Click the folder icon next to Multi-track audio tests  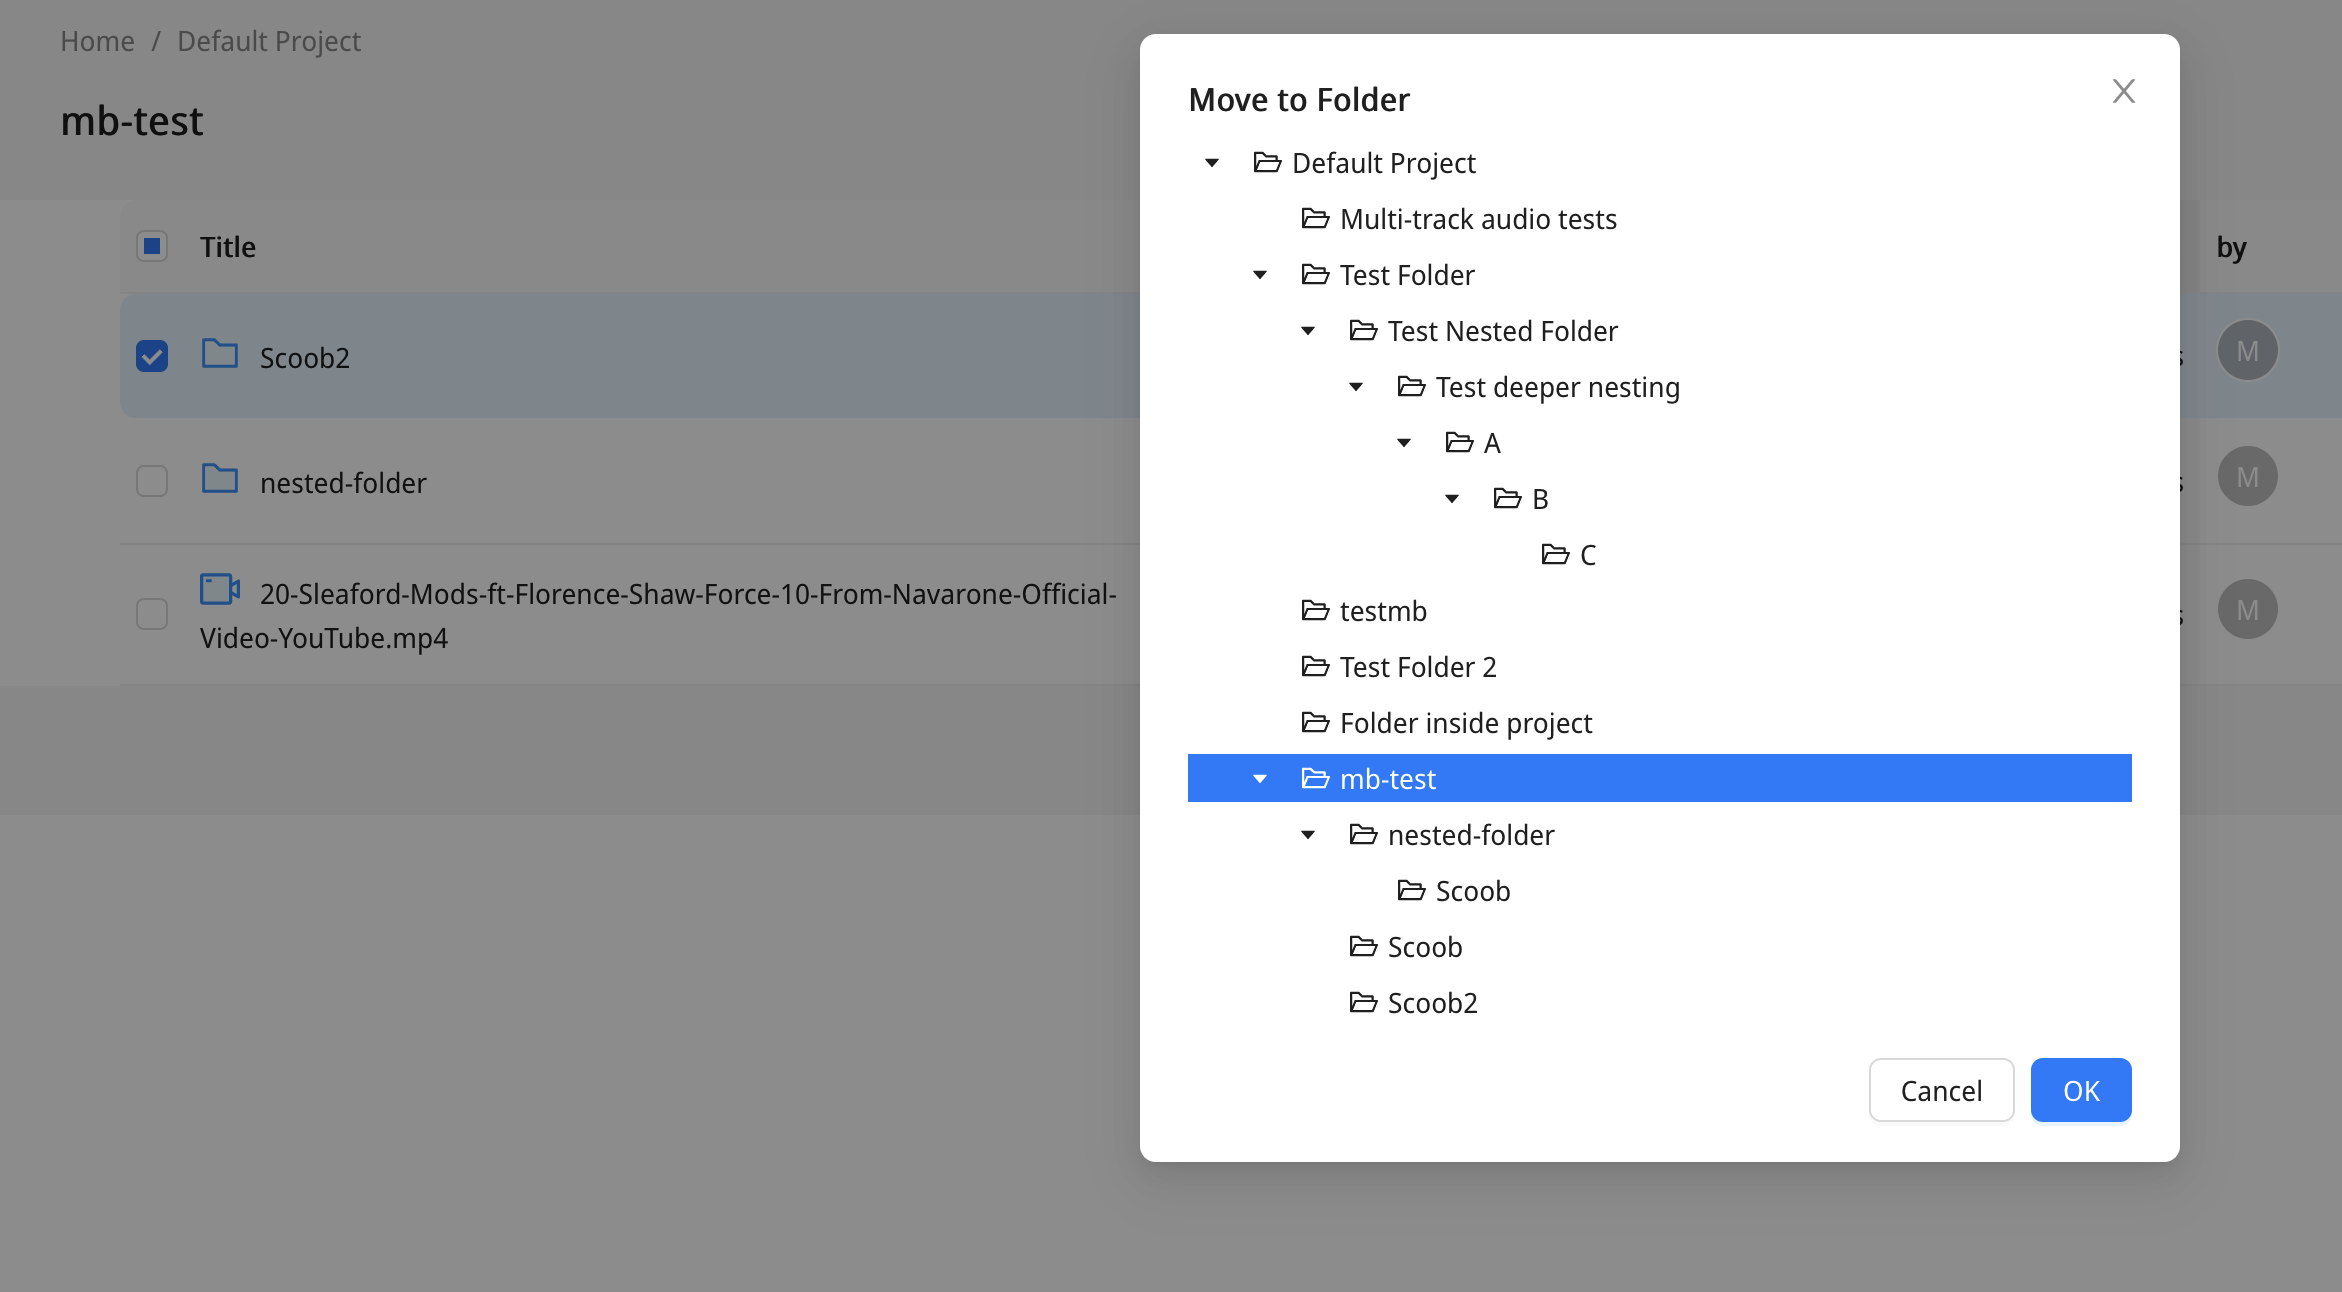tap(1315, 218)
